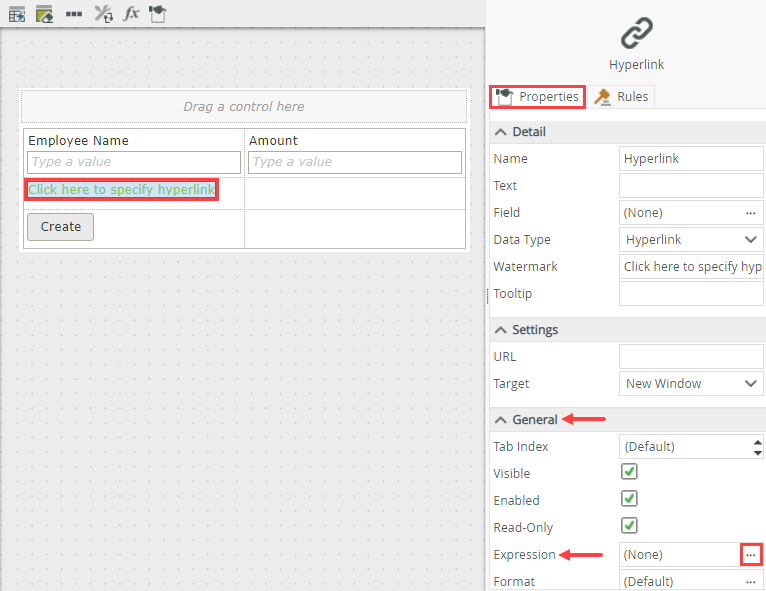Screen dimensions: 766x591
Task: Click the 'Watermark' property label
Action: click(525, 267)
